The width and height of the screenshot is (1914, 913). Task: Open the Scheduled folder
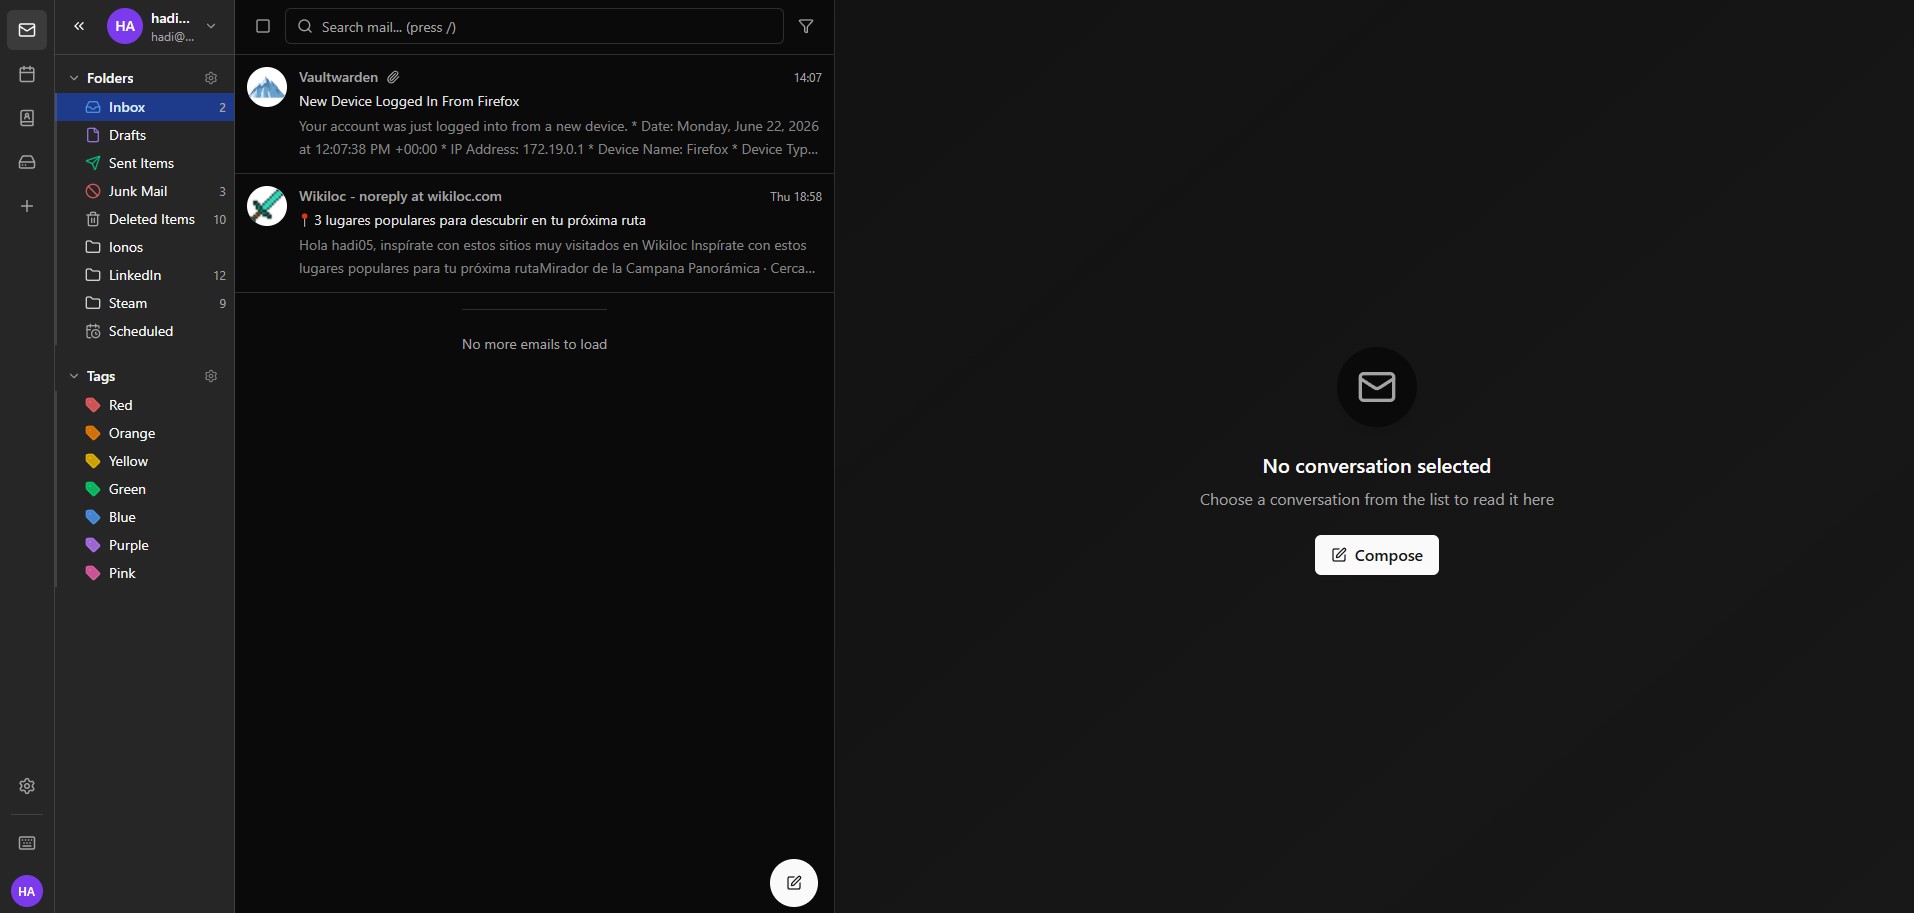pos(145,331)
